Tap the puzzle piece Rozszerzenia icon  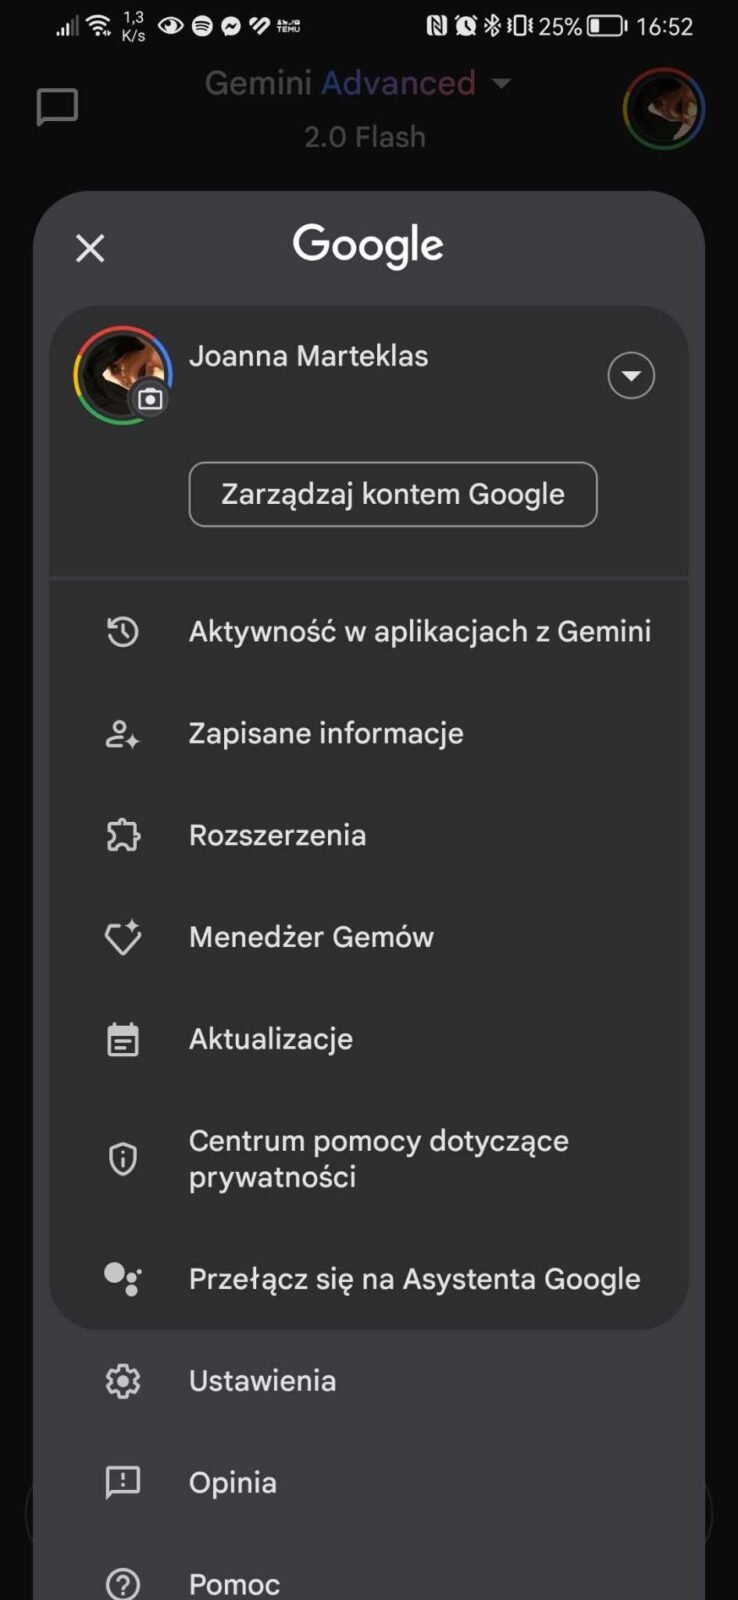click(x=123, y=835)
